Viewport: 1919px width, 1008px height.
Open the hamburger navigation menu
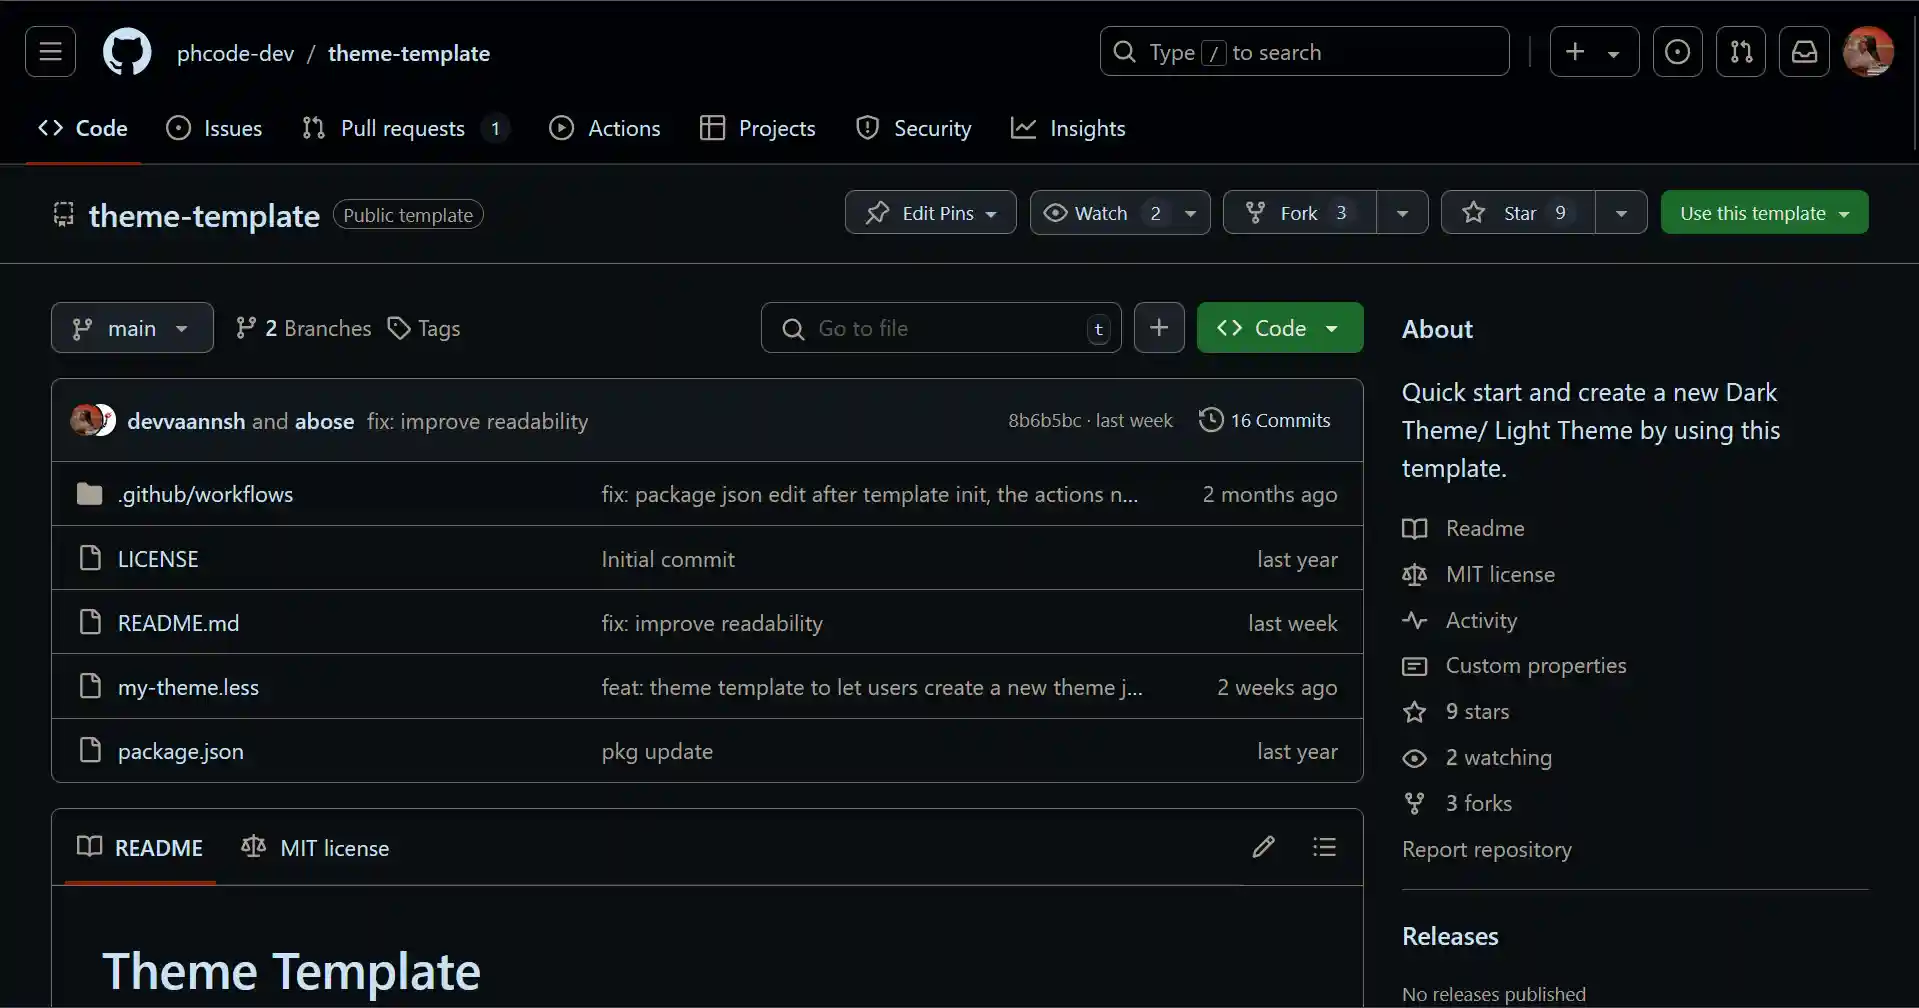(x=50, y=52)
